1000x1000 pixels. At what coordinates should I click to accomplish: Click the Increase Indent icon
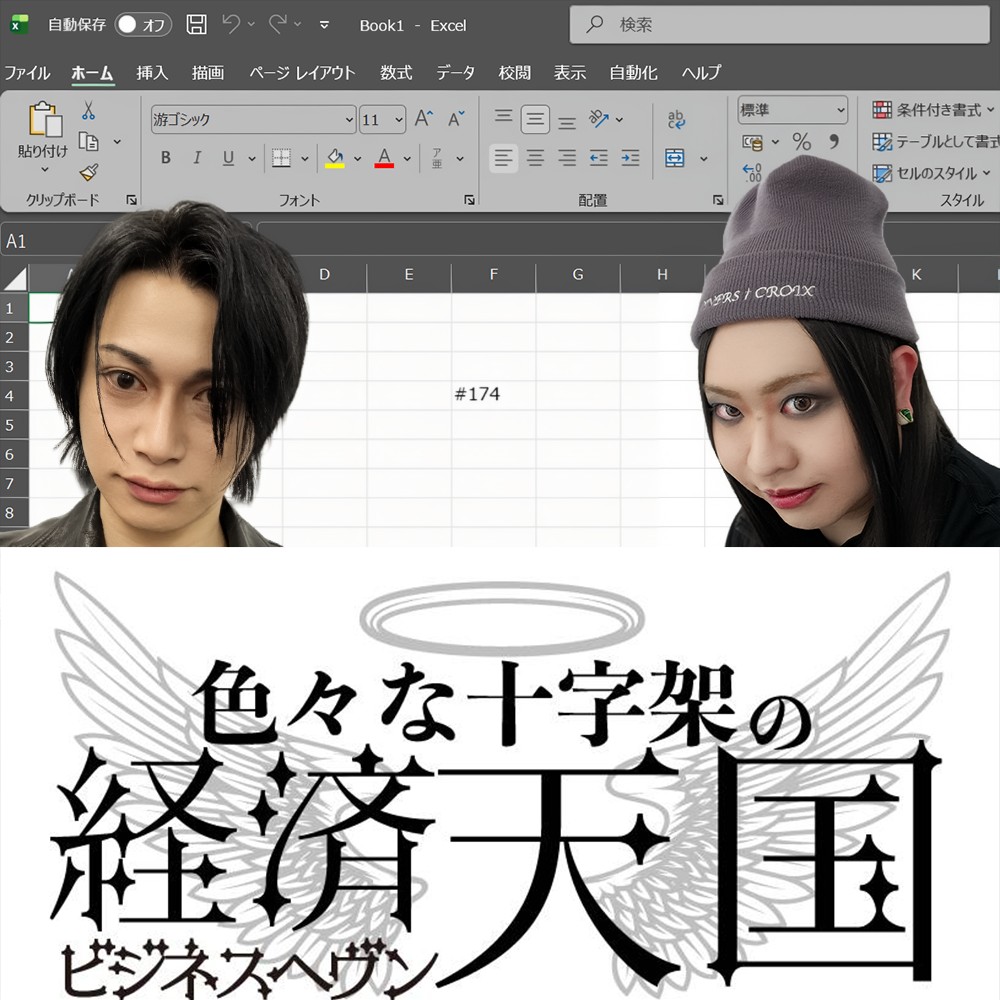(x=630, y=158)
